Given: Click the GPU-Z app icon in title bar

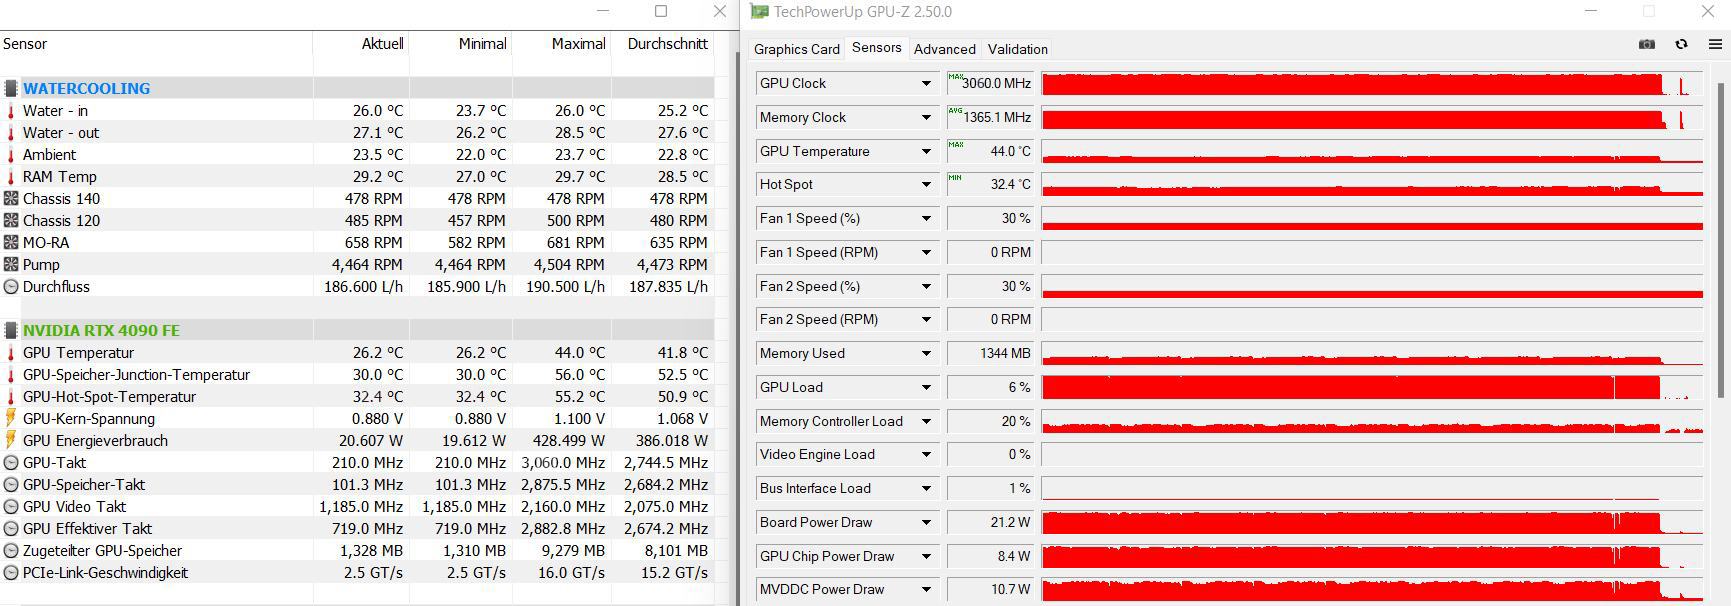Looking at the screenshot, I should (x=760, y=12).
